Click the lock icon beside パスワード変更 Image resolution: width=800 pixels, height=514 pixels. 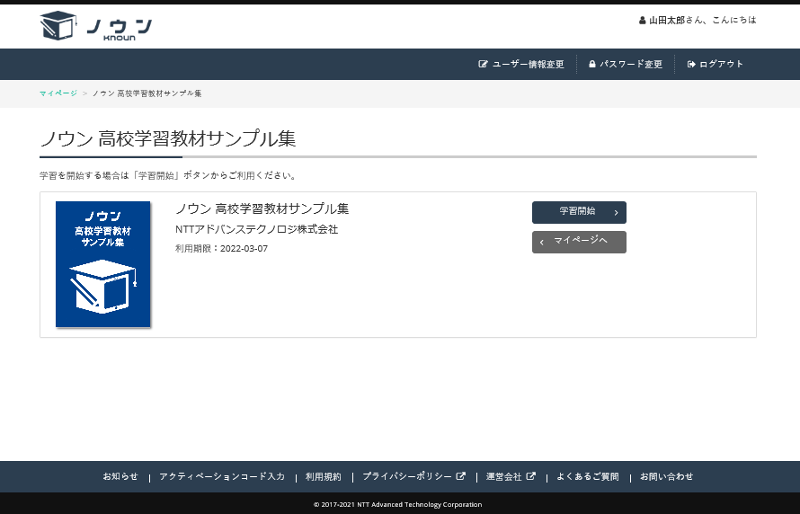592,64
